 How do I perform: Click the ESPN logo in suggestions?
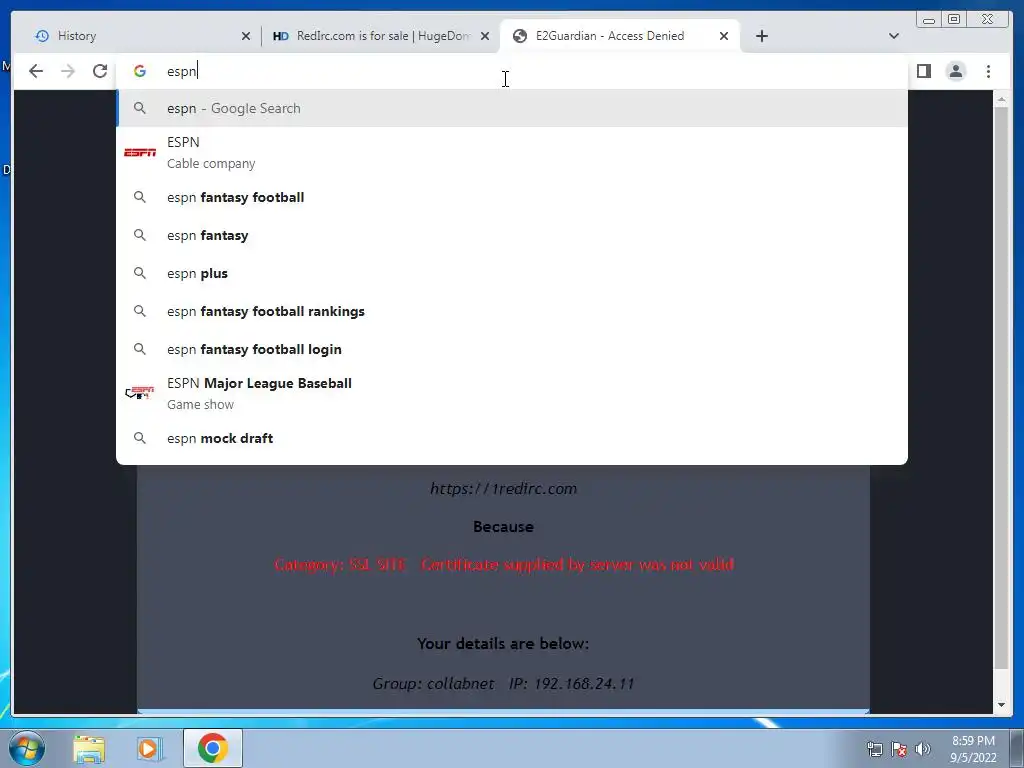[x=140, y=153]
